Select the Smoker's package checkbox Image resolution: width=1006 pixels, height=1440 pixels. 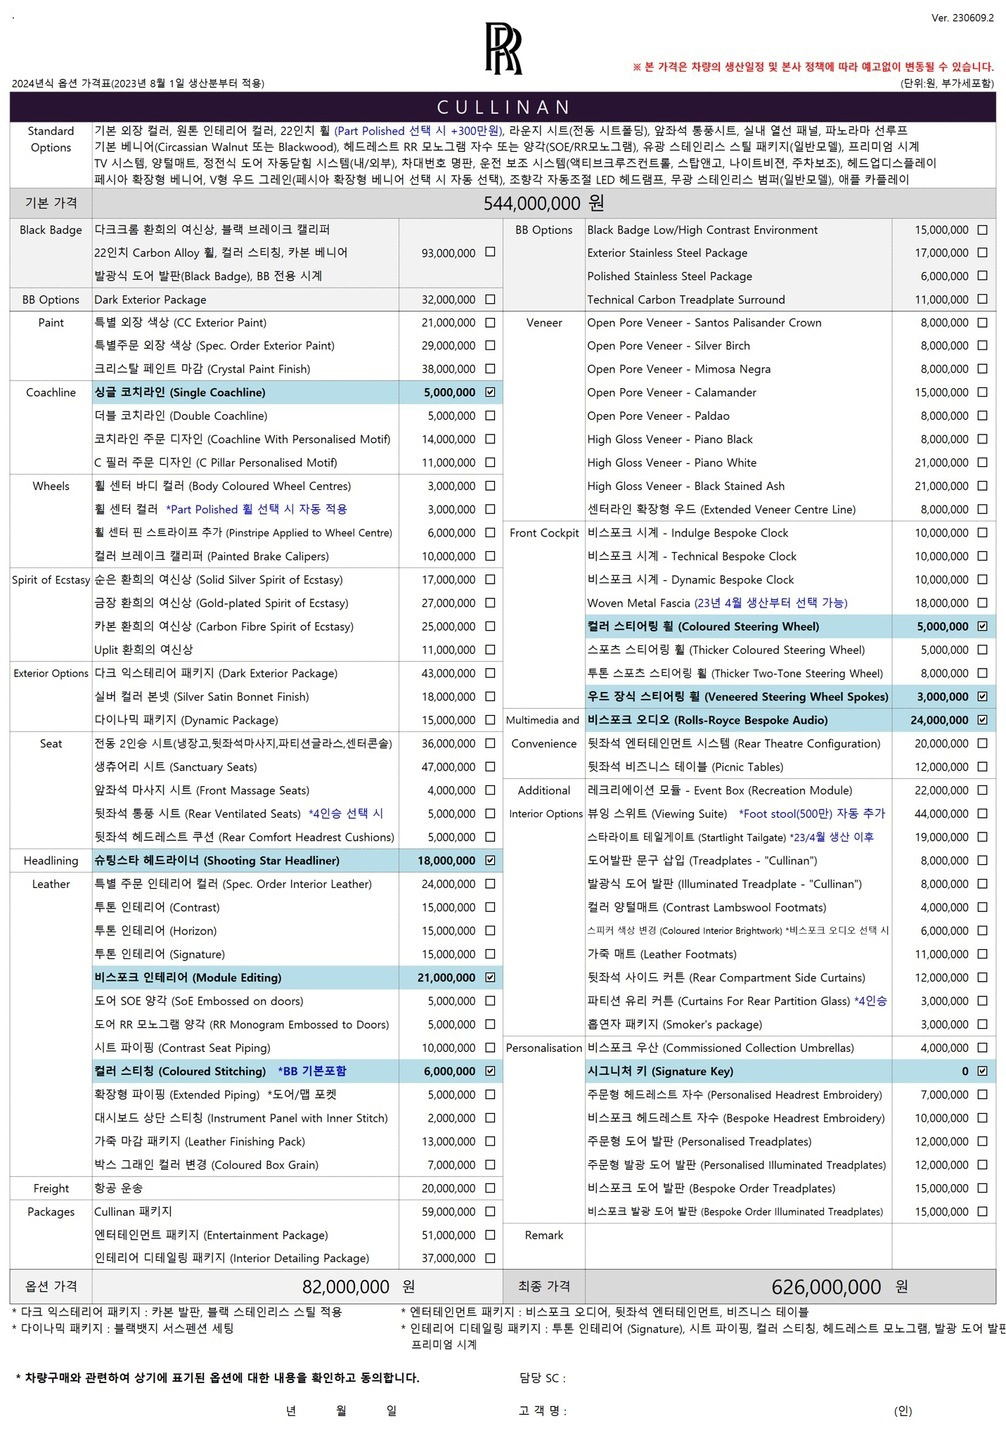[x=982, y=1024]
